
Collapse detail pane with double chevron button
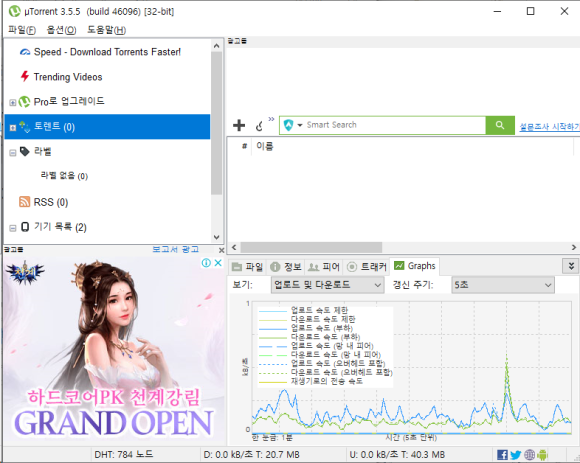pyautogui.click(x=571, y=266)
